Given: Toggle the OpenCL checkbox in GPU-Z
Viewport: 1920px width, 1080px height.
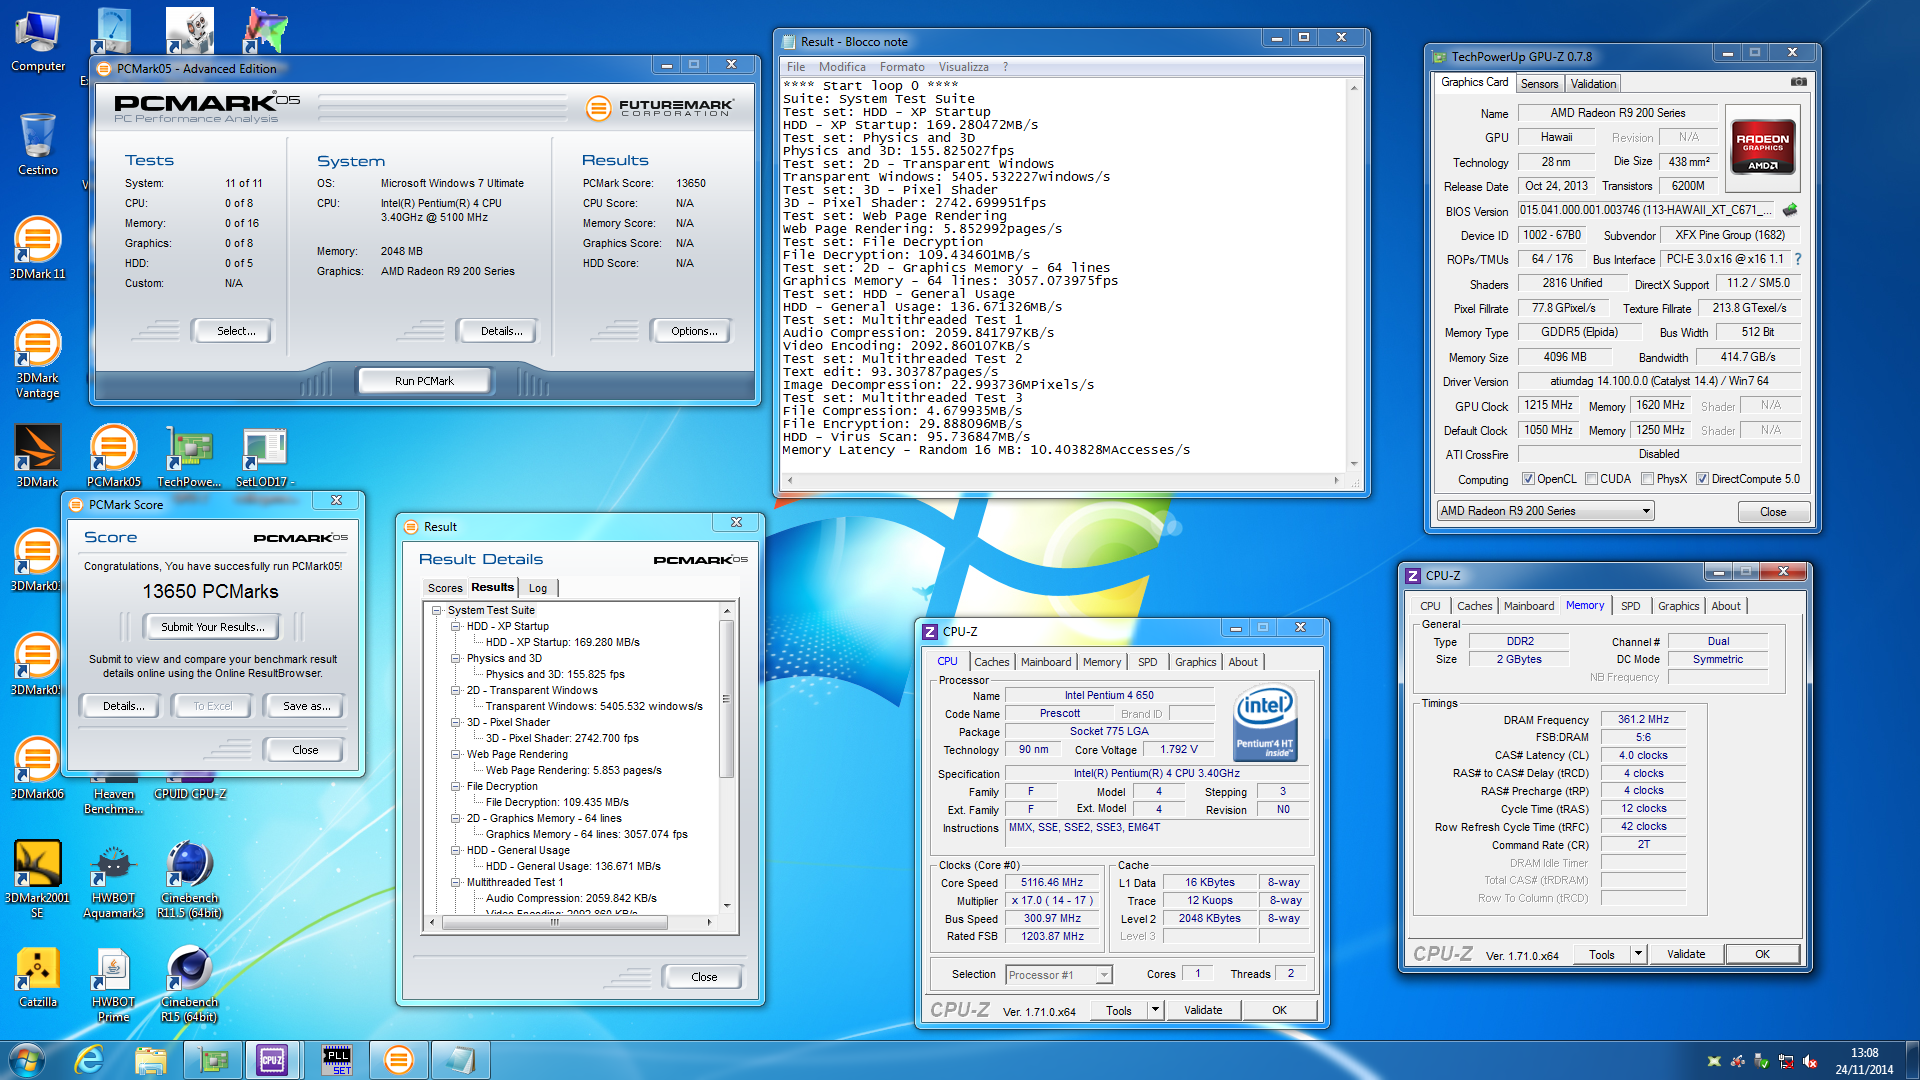Looking at the screenshot, I should coord(1527,479).
